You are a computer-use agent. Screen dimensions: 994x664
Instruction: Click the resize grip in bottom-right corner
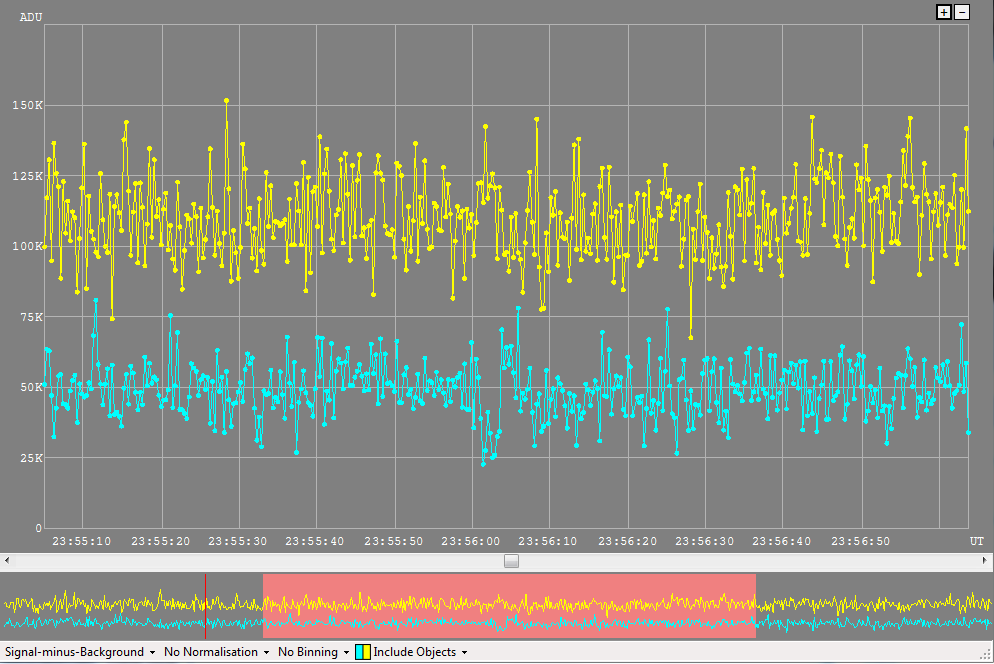[x=987, y=657]
